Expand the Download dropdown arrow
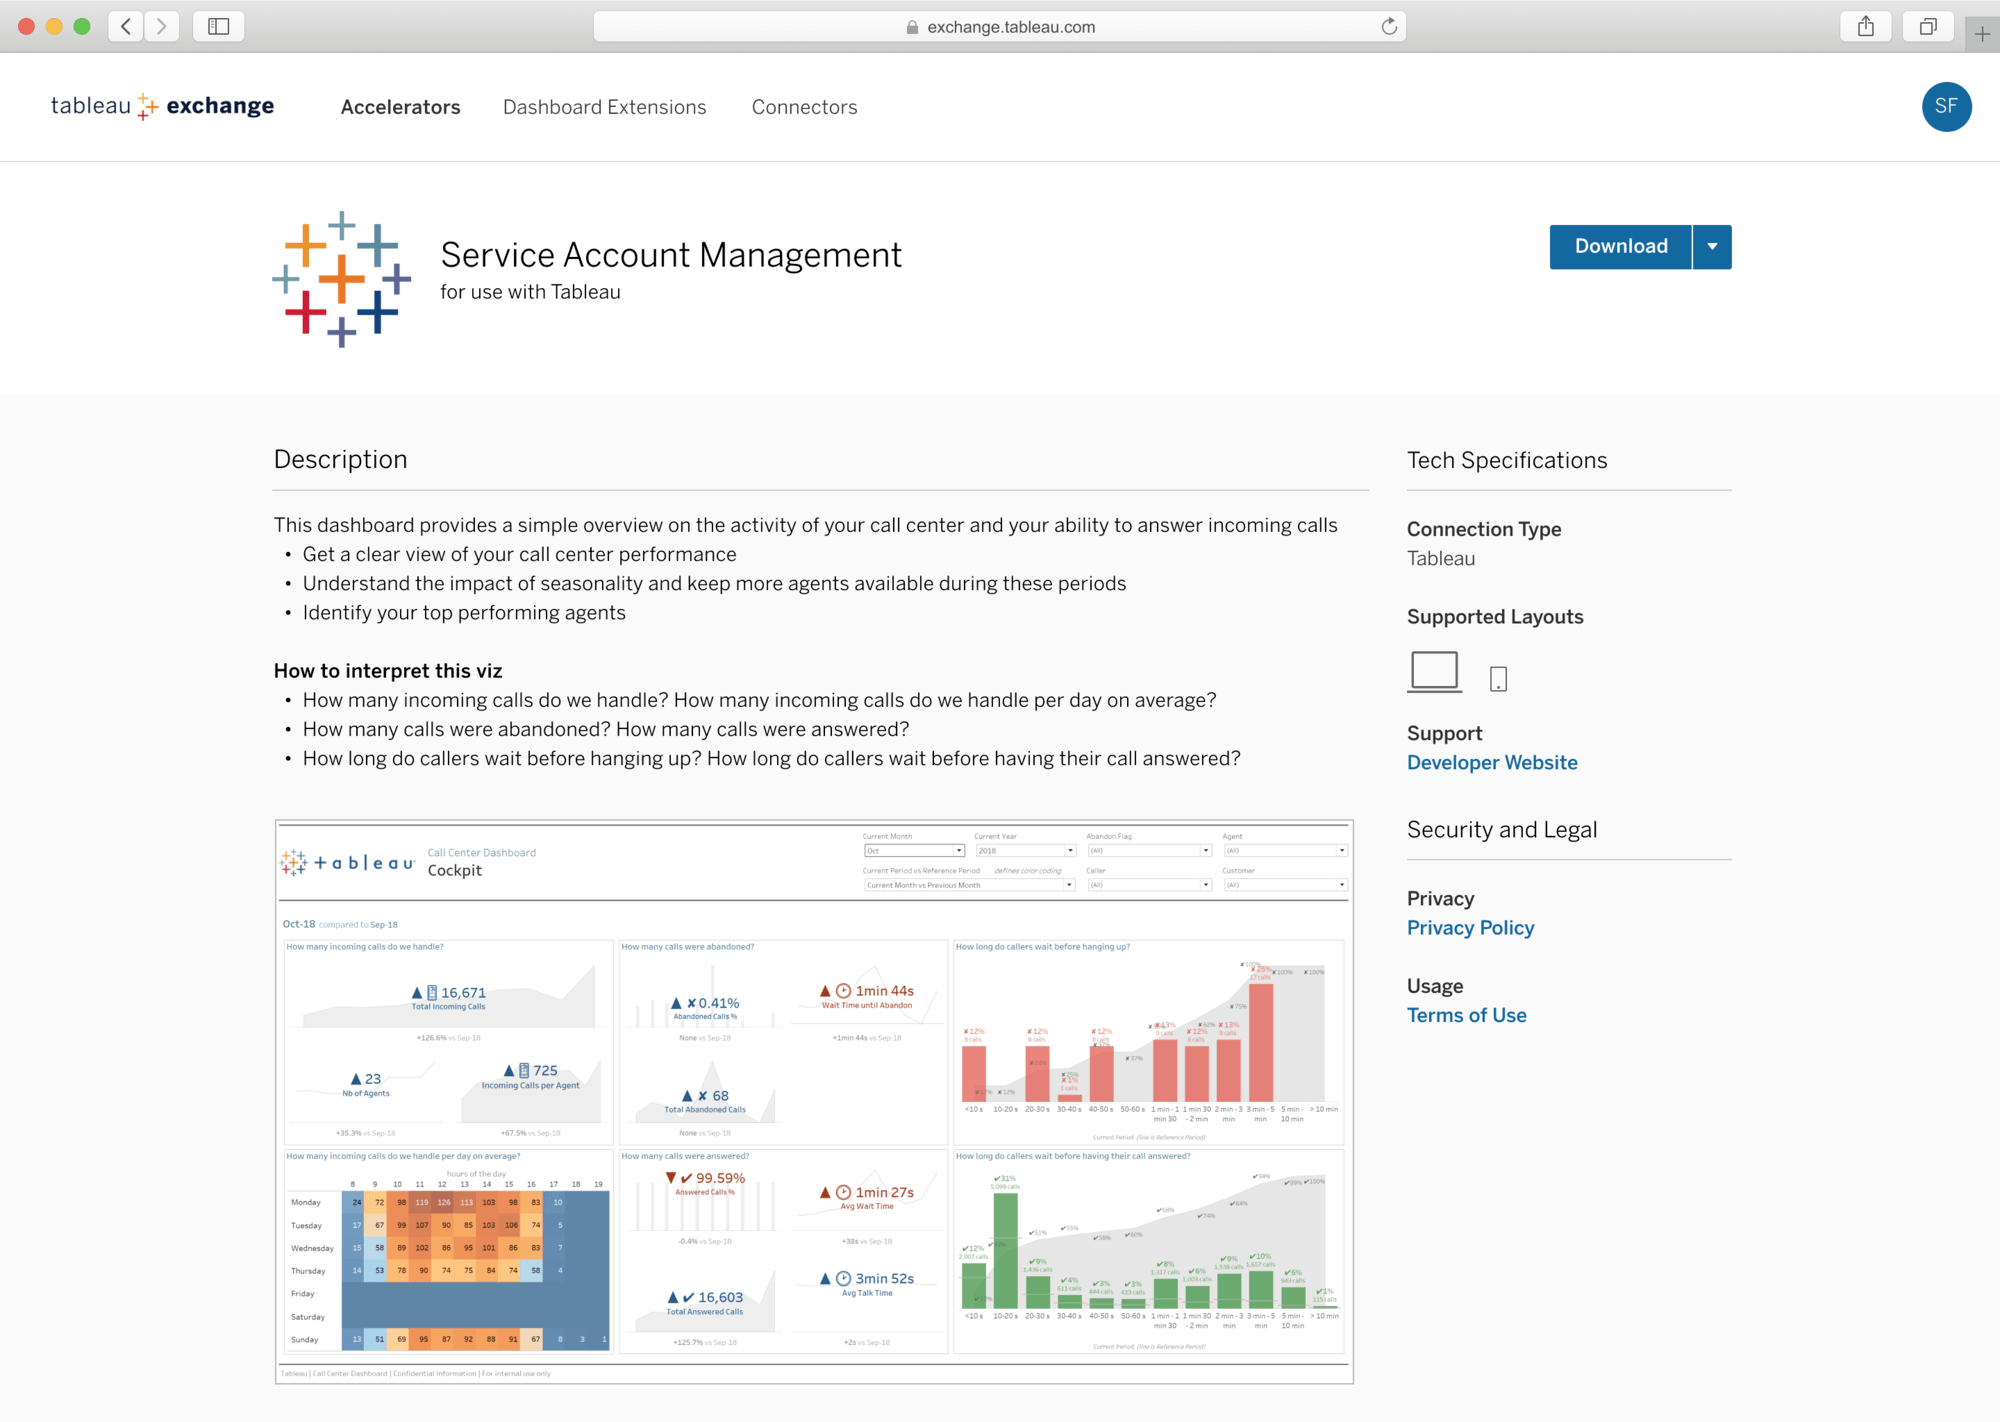This screenshot has height=1422, width=2000. [1712, 247]
